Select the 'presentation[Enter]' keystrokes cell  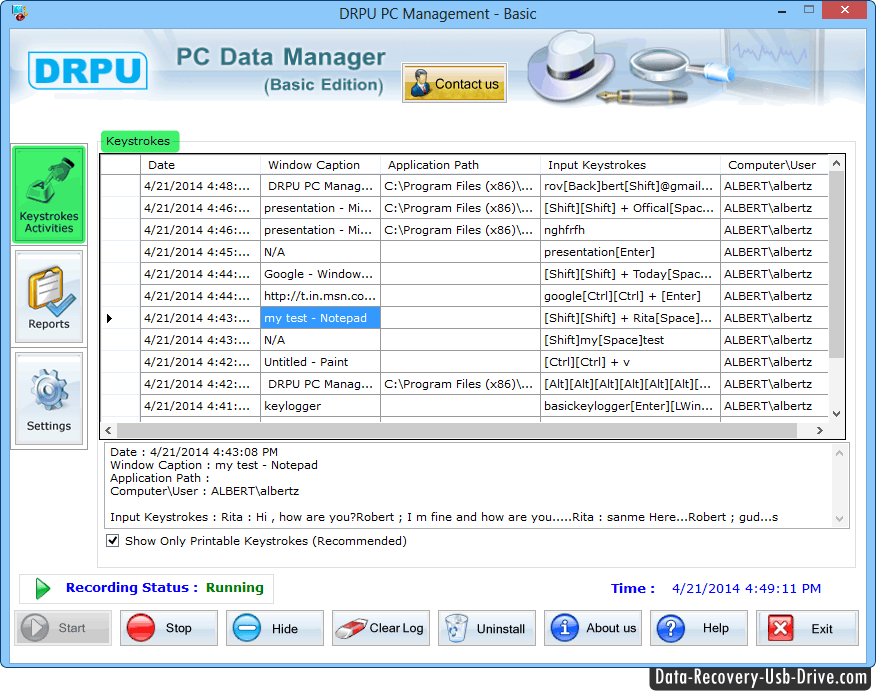630,252
